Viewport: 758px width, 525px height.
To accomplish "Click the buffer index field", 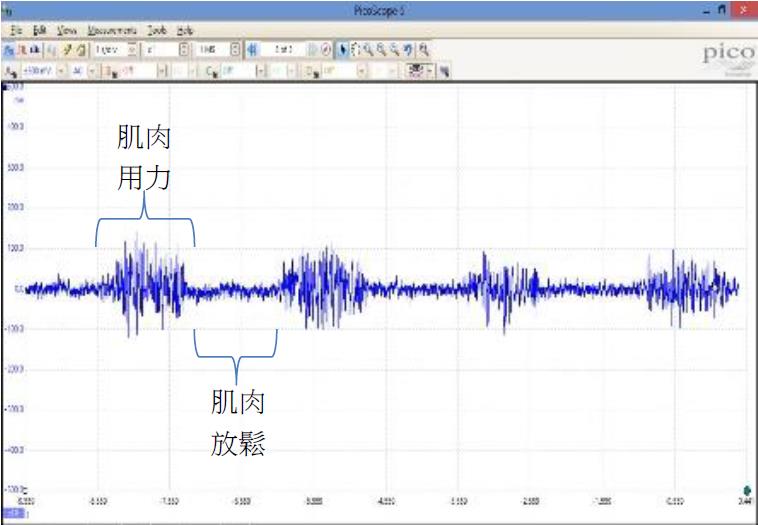I will click(284, 50).
